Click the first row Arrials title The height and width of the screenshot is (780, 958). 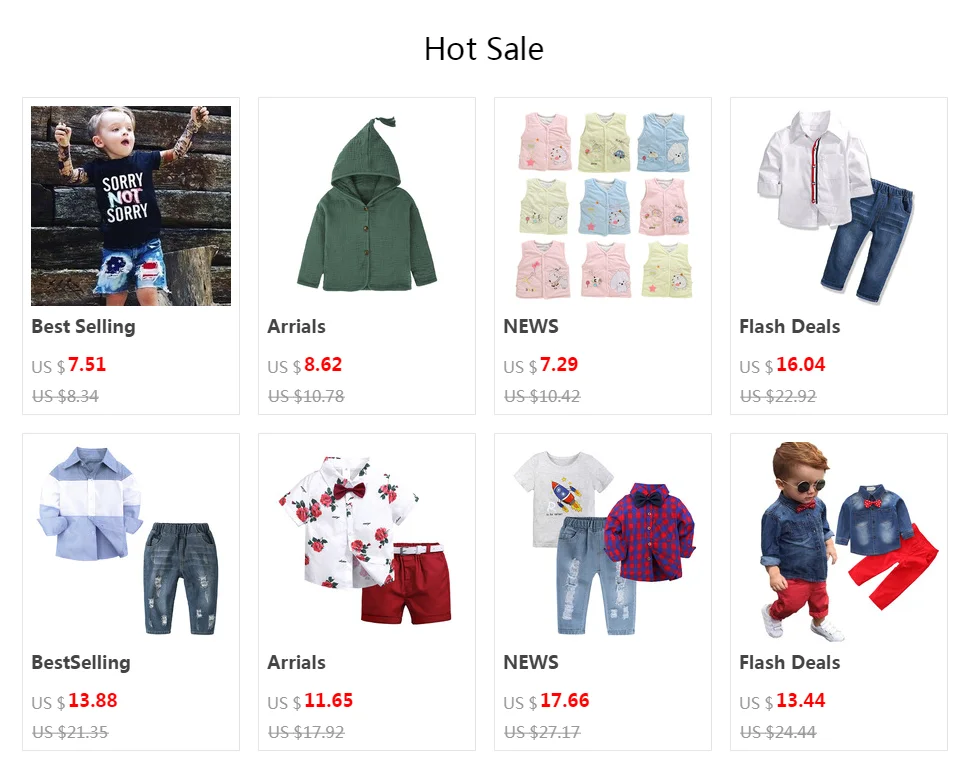click(296, 327)
